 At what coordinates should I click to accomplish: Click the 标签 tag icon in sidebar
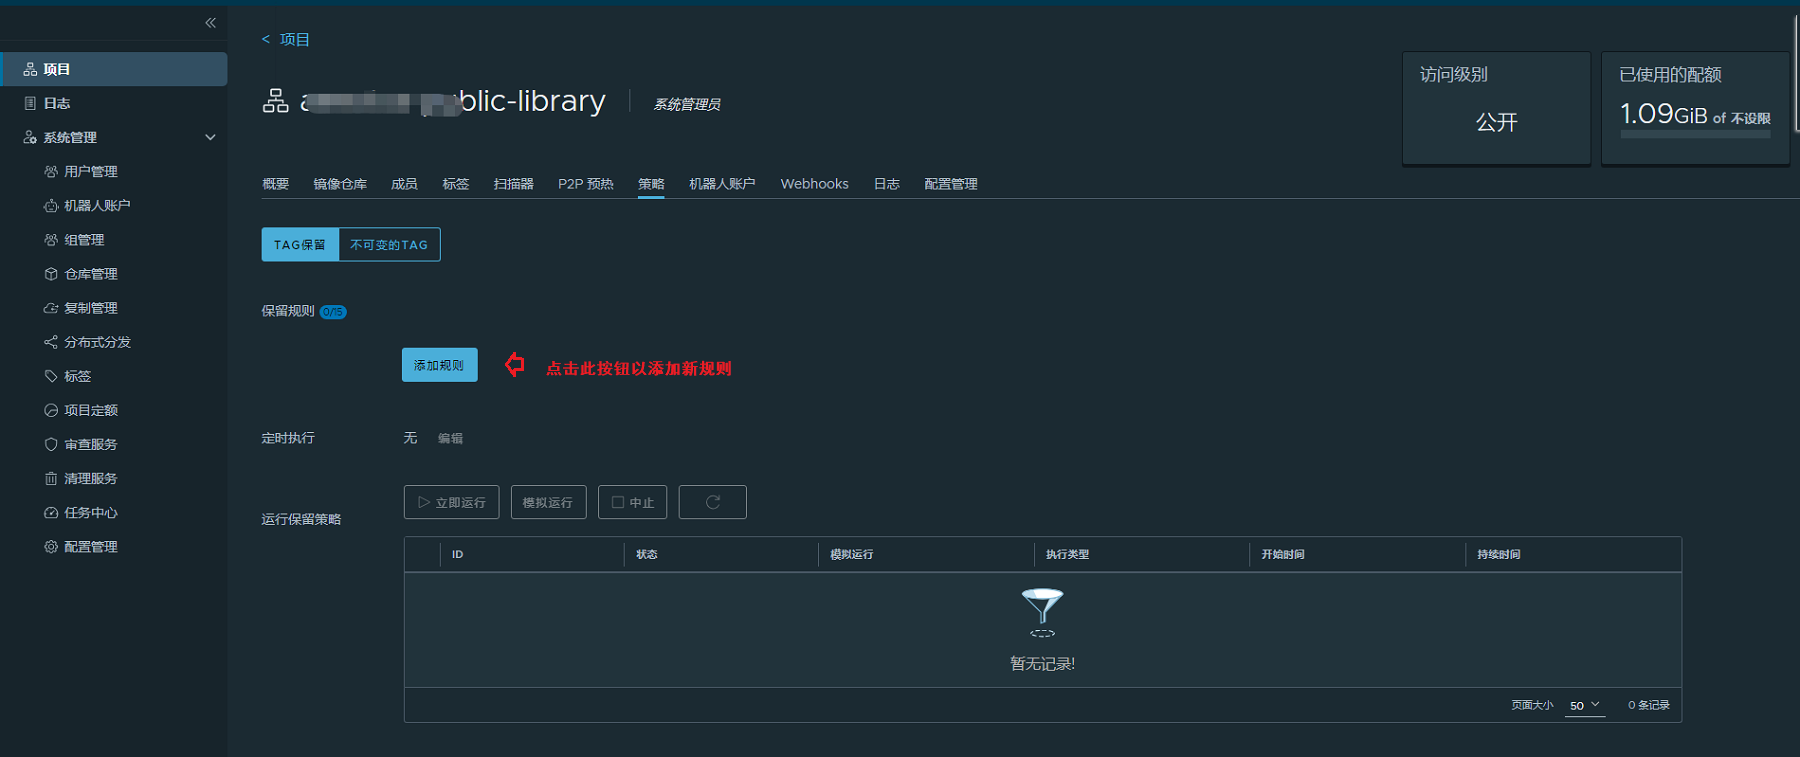(51, 376)
